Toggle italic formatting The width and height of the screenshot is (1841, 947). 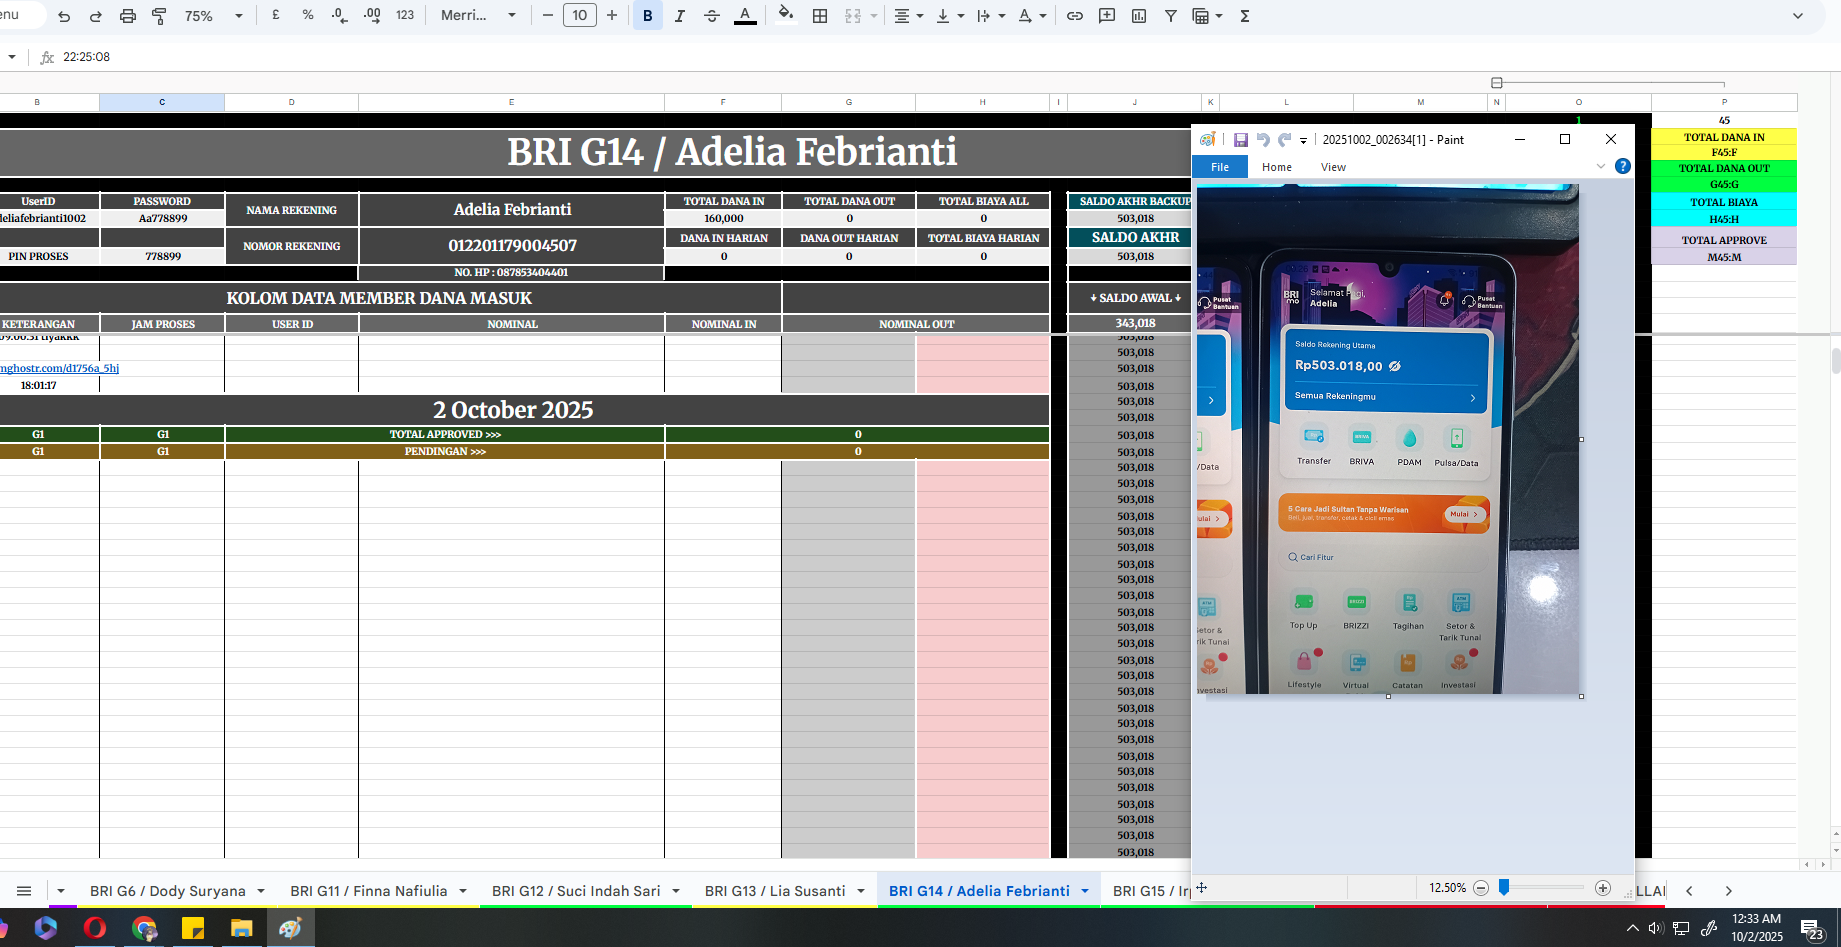tap(680, 16)
